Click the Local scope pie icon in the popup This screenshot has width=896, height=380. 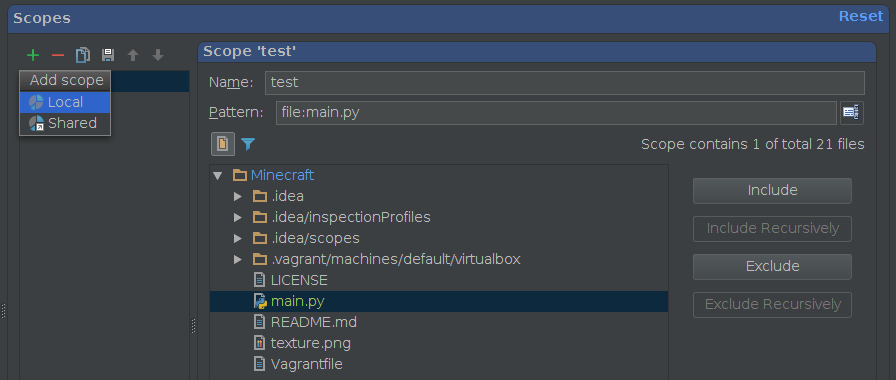[x=37, y=102]
